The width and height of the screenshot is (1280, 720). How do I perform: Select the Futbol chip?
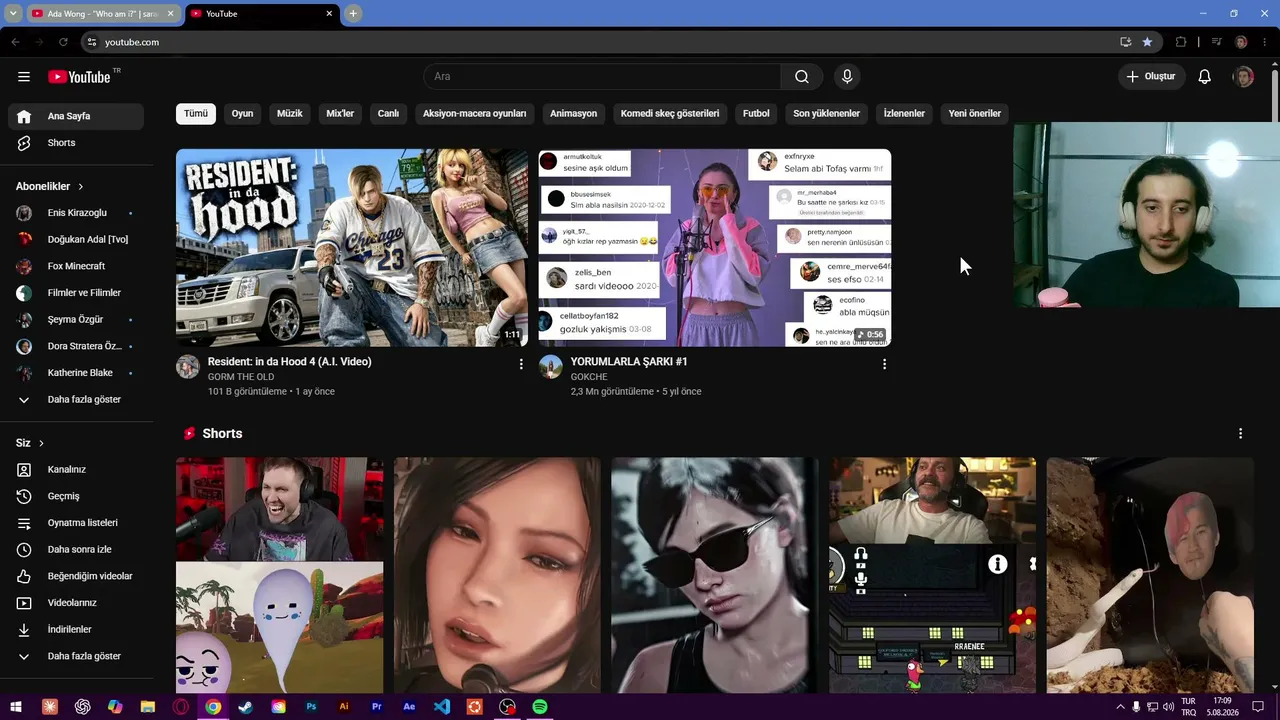[756, 114]
